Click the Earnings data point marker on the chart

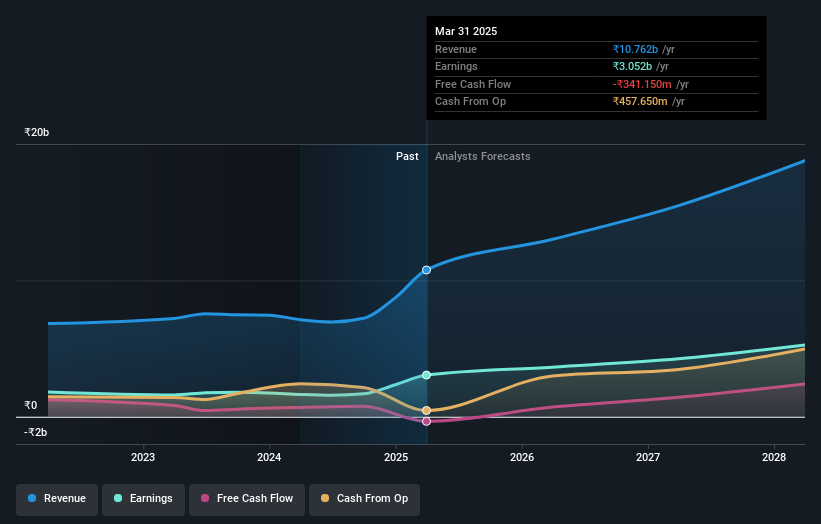426,375
